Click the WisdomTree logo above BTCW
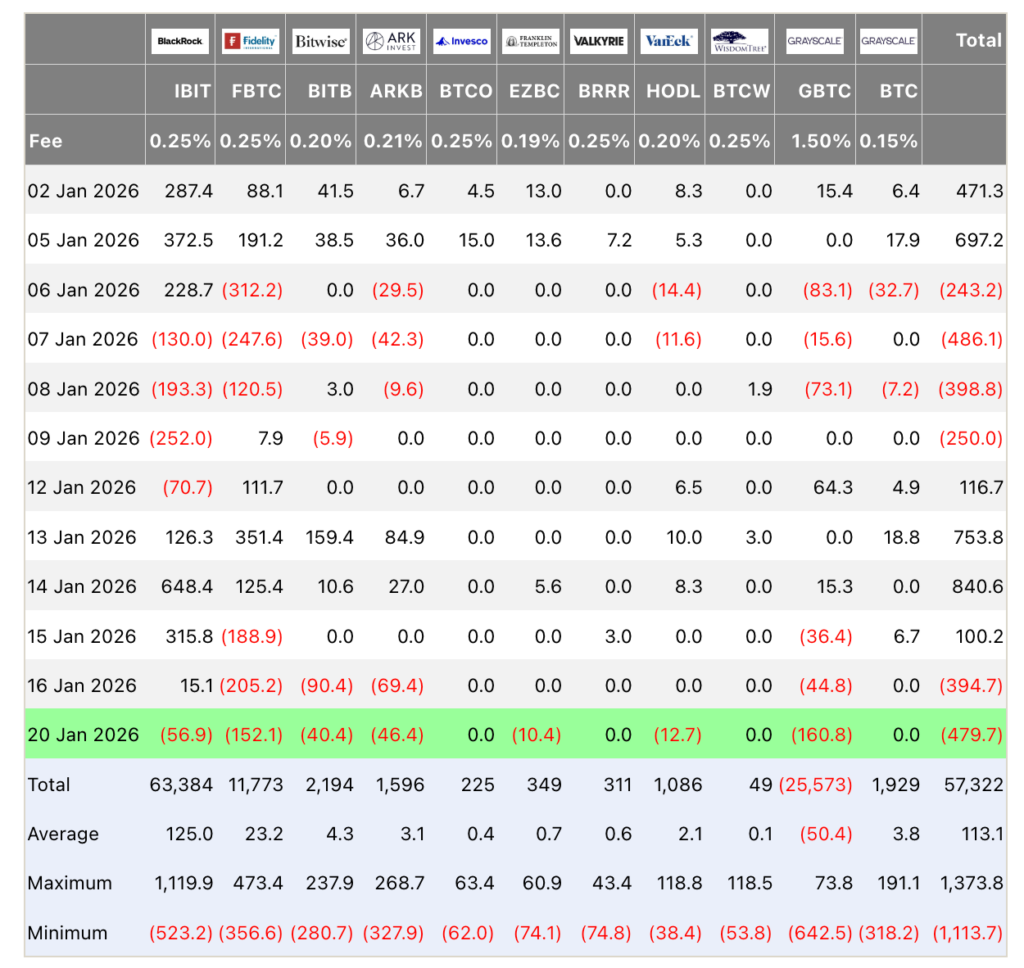 pyautogui.click(x=740, y=41)
